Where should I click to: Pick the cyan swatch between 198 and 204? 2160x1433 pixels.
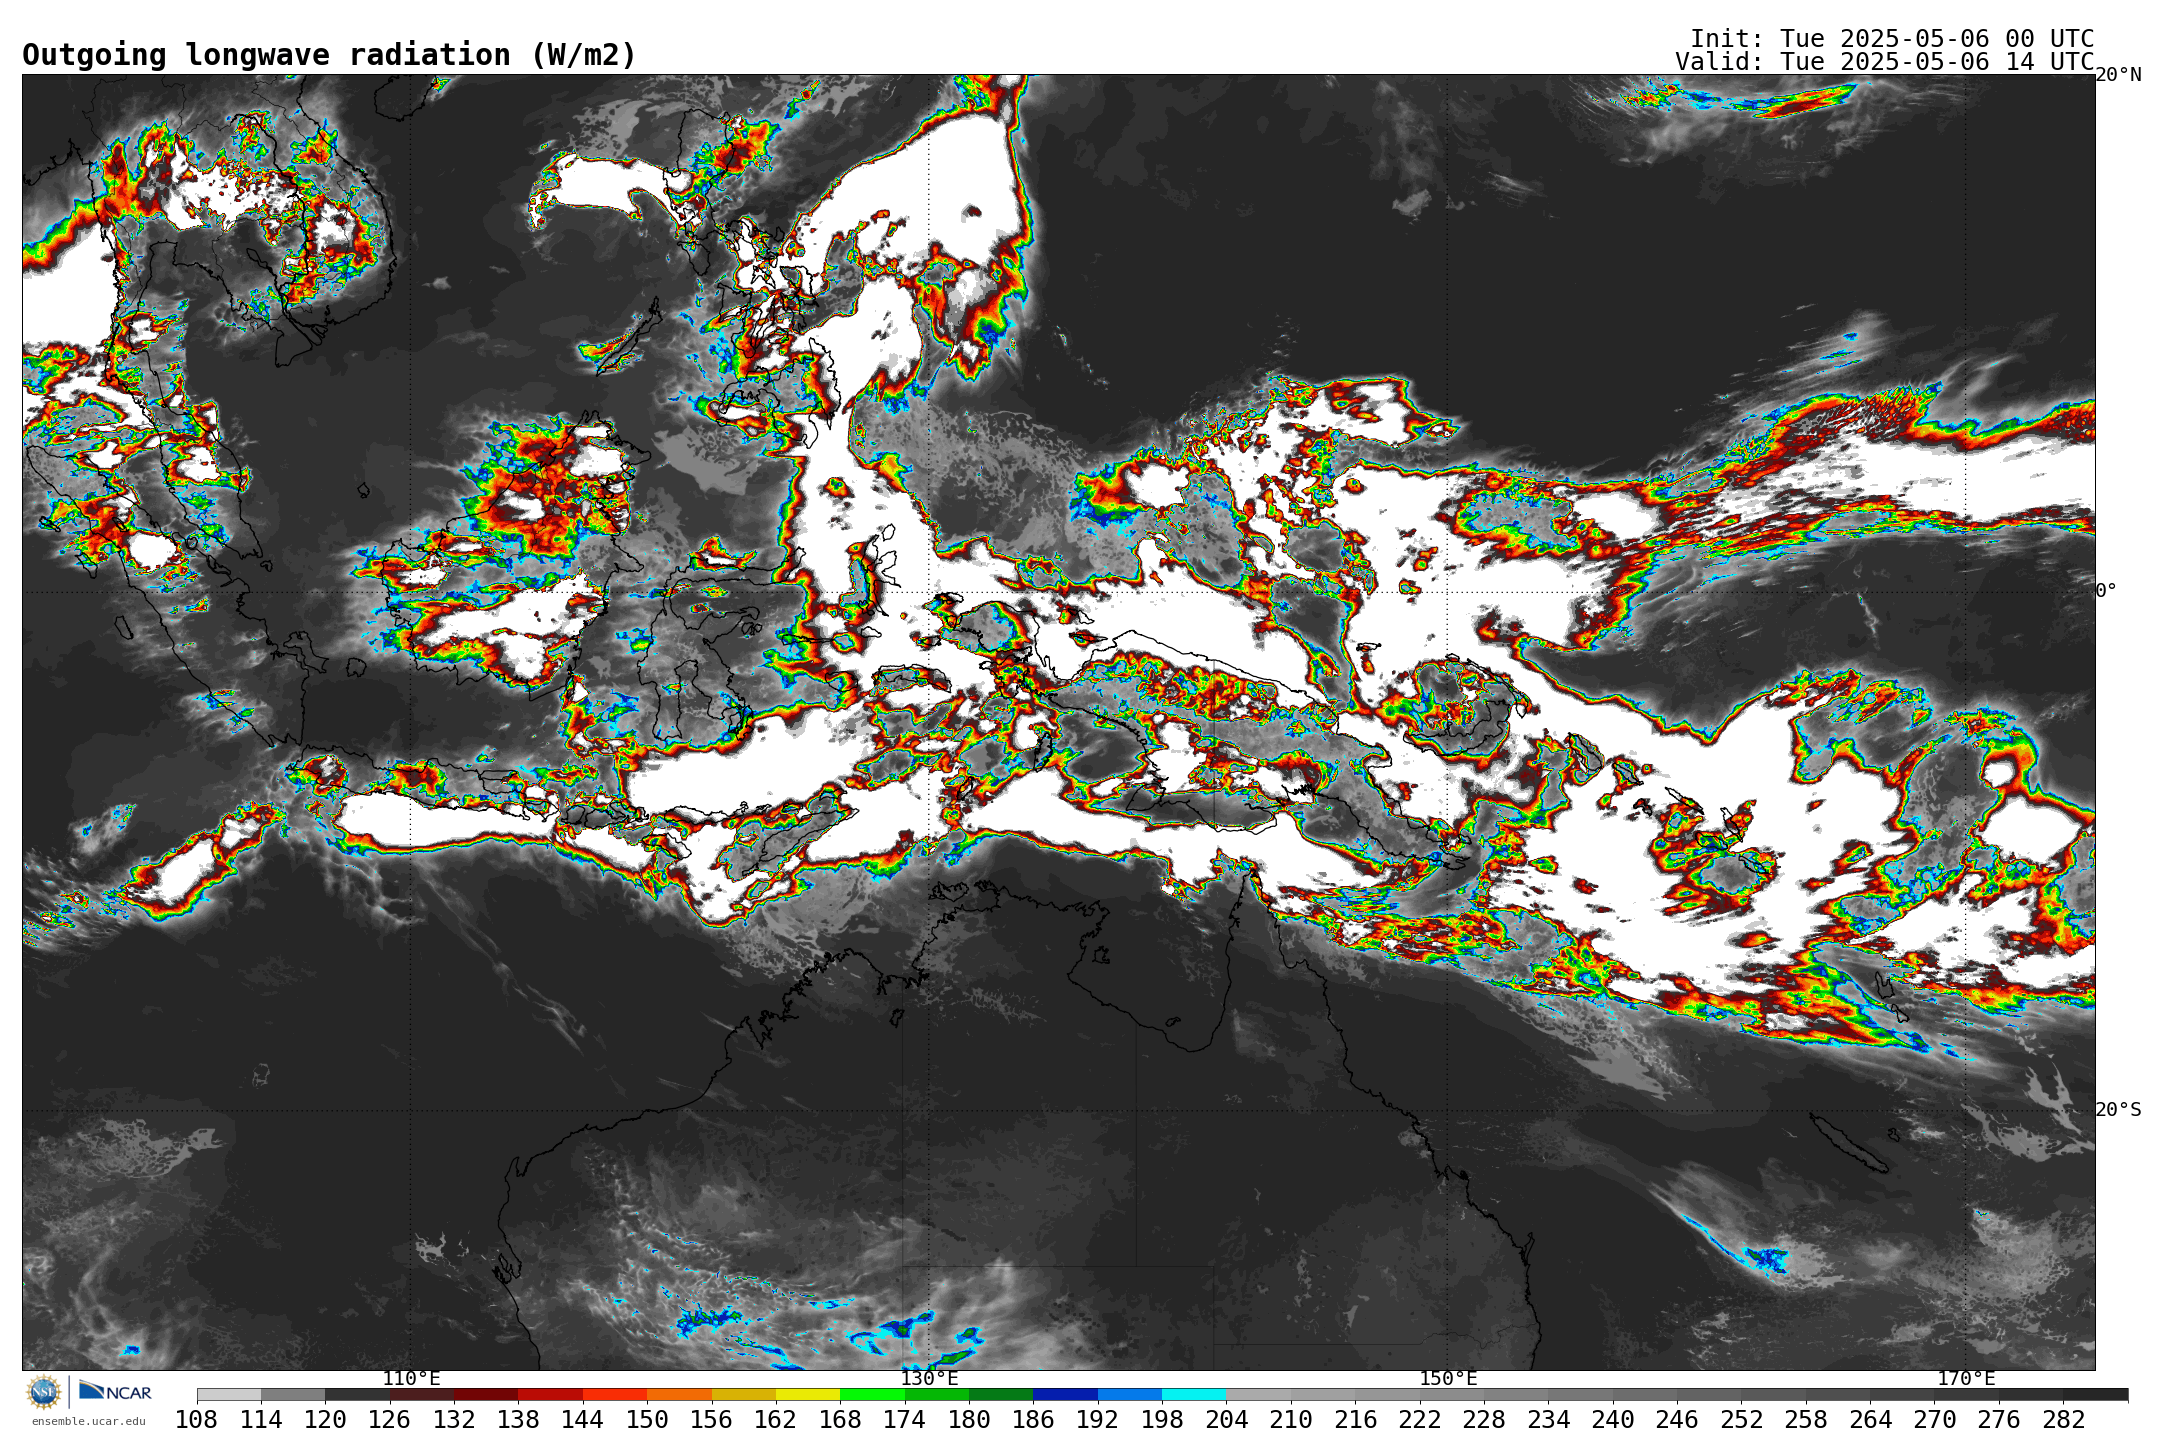(x=1194, y=1394)
